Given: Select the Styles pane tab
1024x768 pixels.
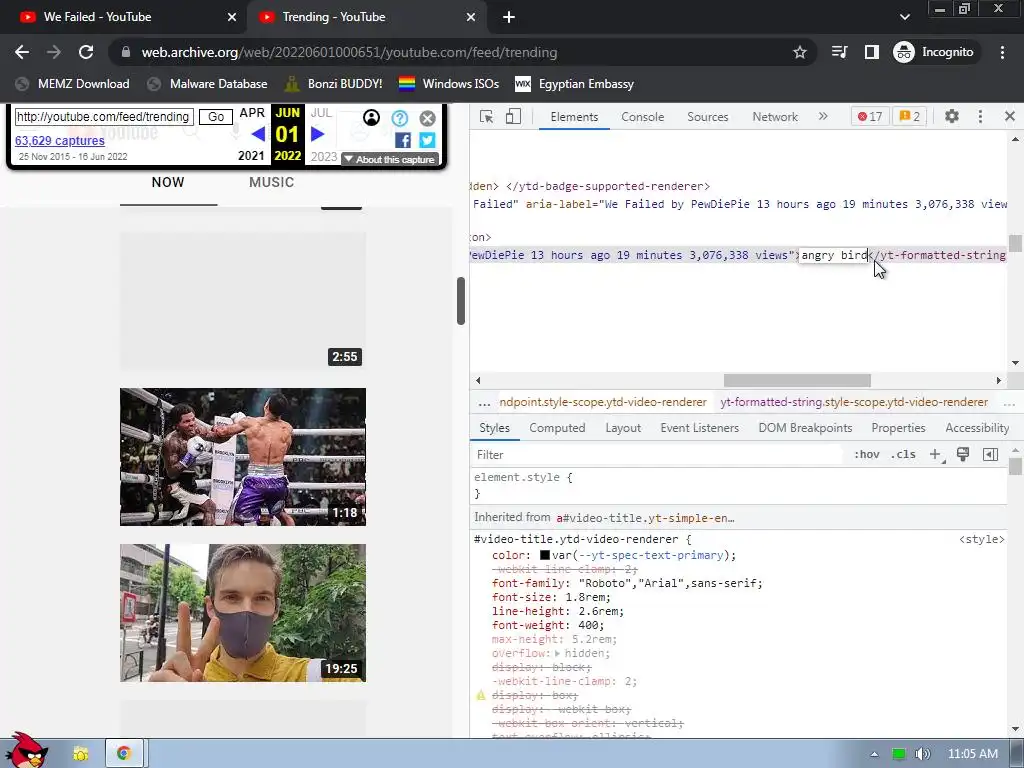Looking at the screenshot, I should 494,428.
